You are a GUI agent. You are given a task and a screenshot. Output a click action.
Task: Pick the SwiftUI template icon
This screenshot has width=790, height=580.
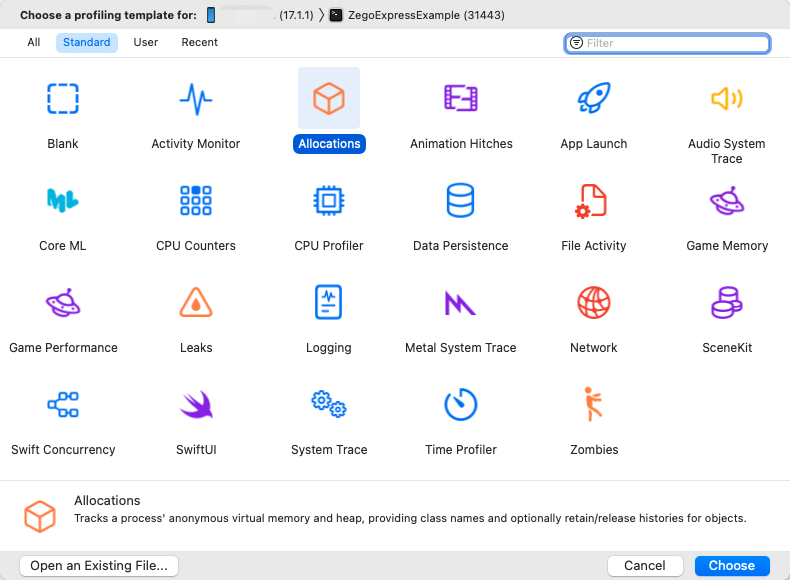[x=196, y=405]
